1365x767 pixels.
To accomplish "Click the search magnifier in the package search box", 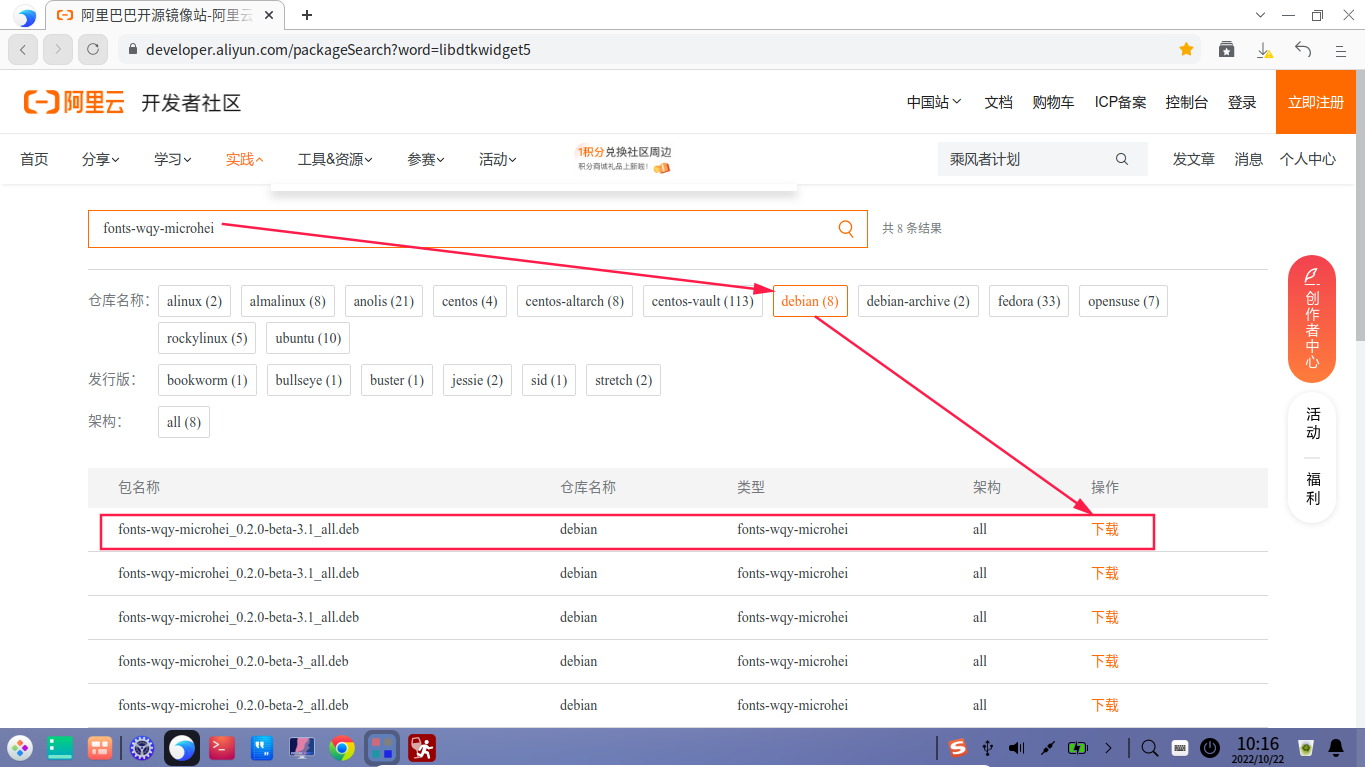I will pyautogui.click(x=845, y=228).
